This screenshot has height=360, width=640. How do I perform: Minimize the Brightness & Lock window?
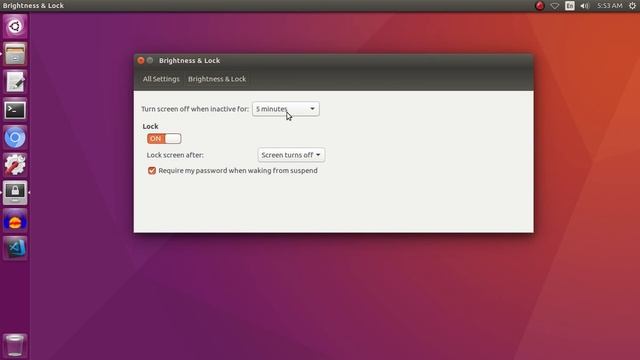click(x=150, y=60)
